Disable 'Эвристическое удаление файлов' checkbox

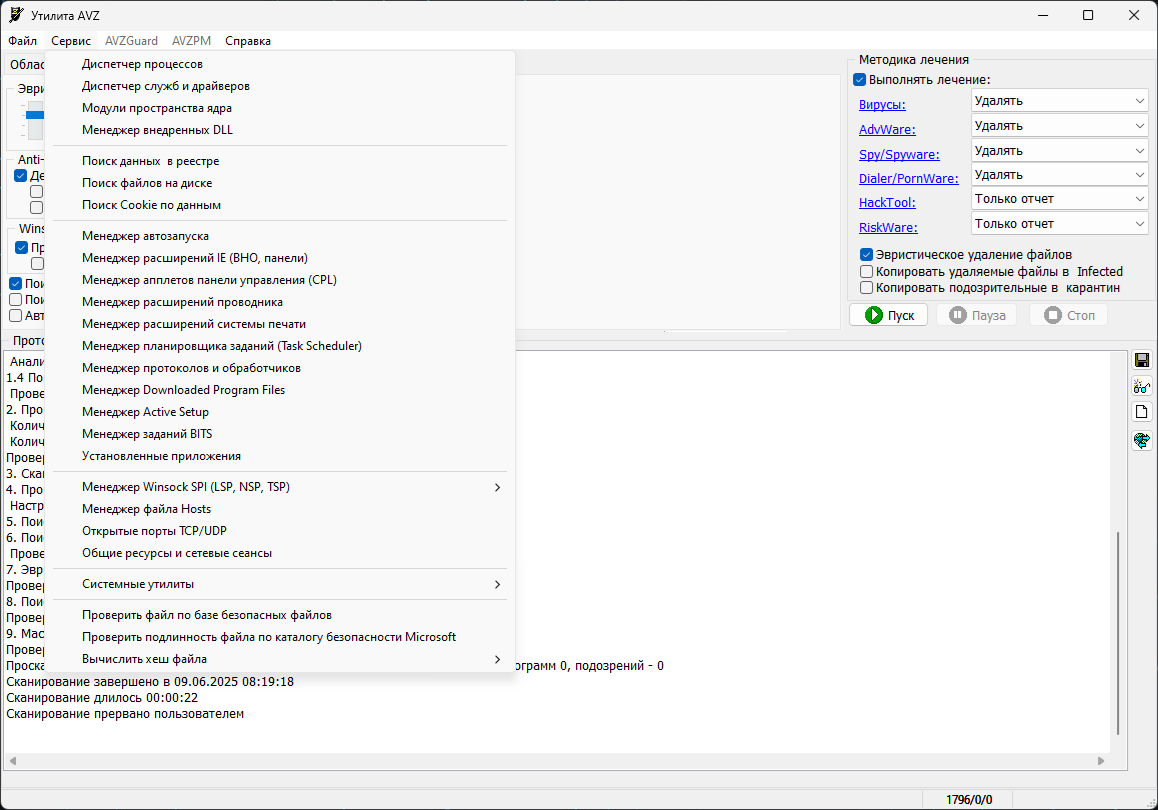(x=866, y=255)
